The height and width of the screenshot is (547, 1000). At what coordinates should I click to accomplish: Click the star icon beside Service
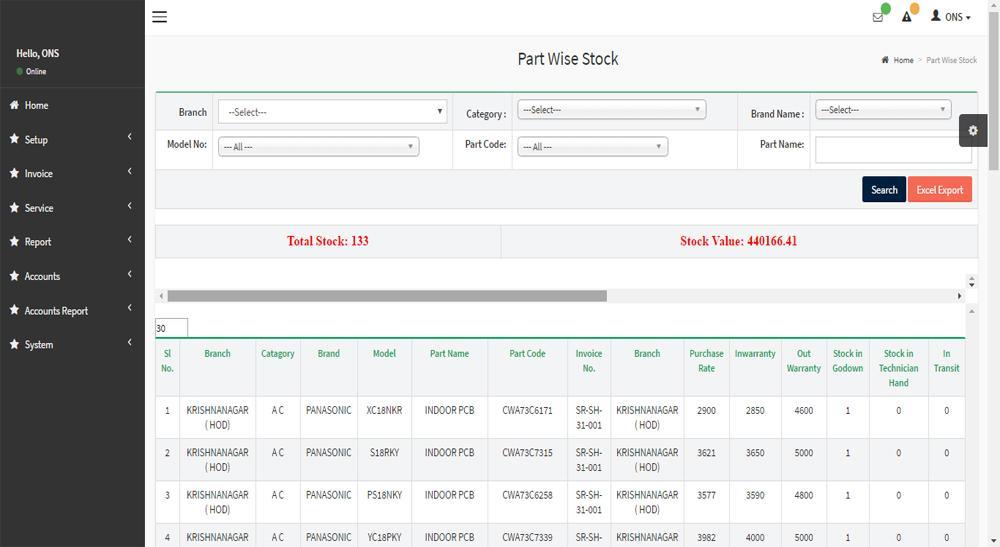pos(15,208)
